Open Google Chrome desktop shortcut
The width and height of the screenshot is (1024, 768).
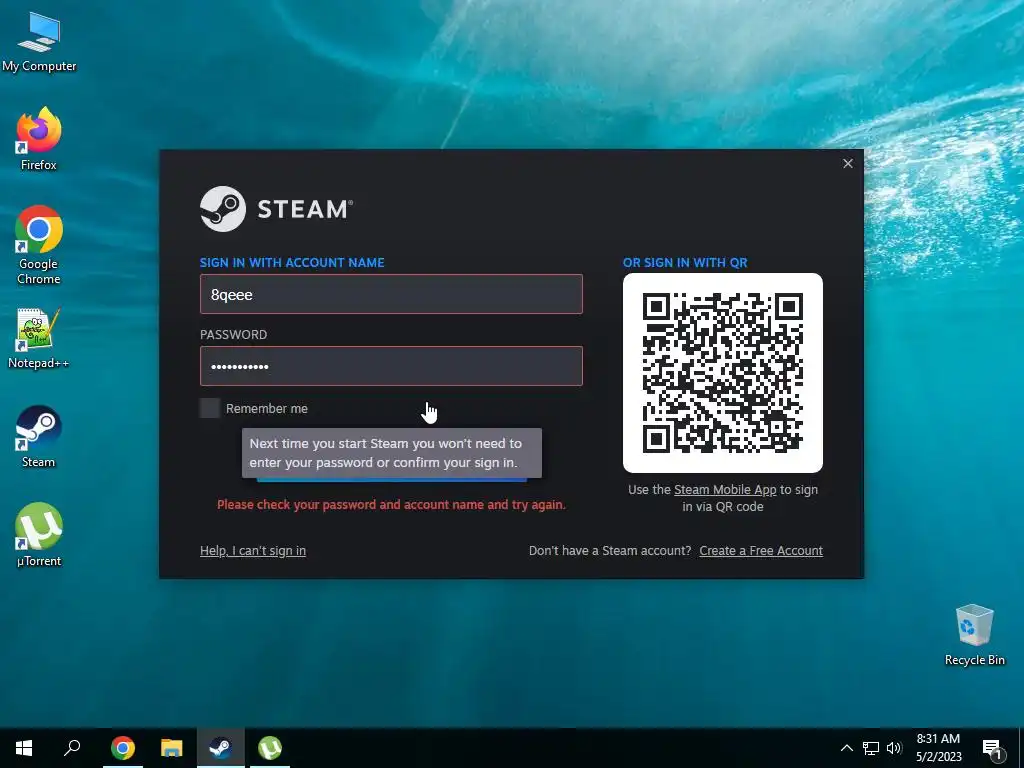39,245
